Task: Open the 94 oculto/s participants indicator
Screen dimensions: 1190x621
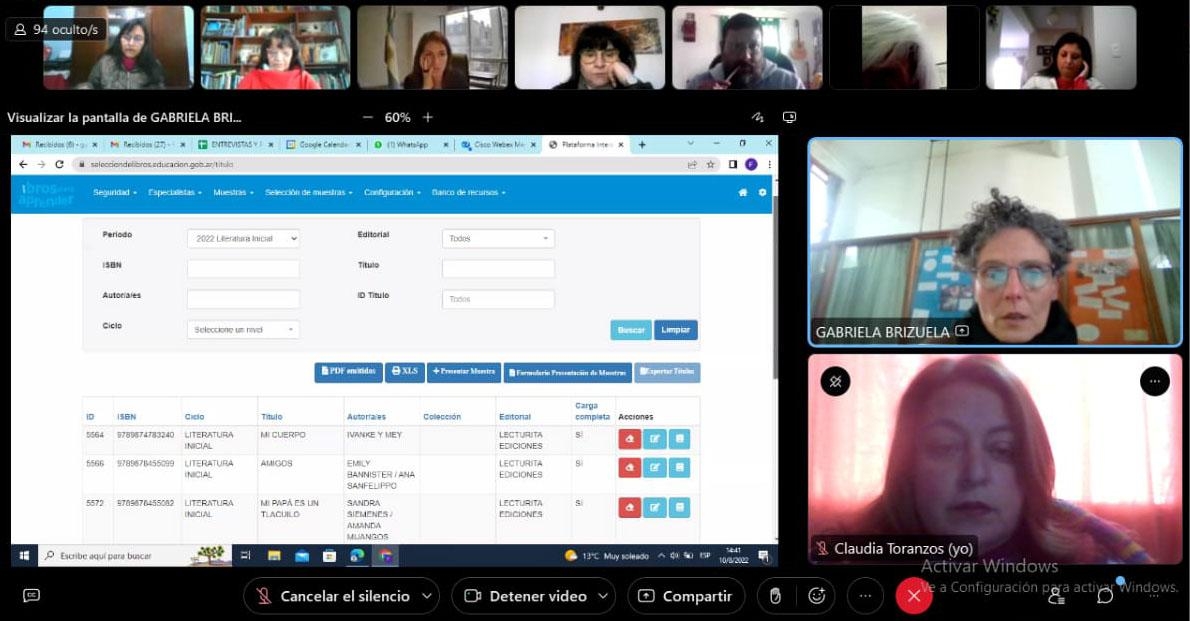Action: (56, 30)
